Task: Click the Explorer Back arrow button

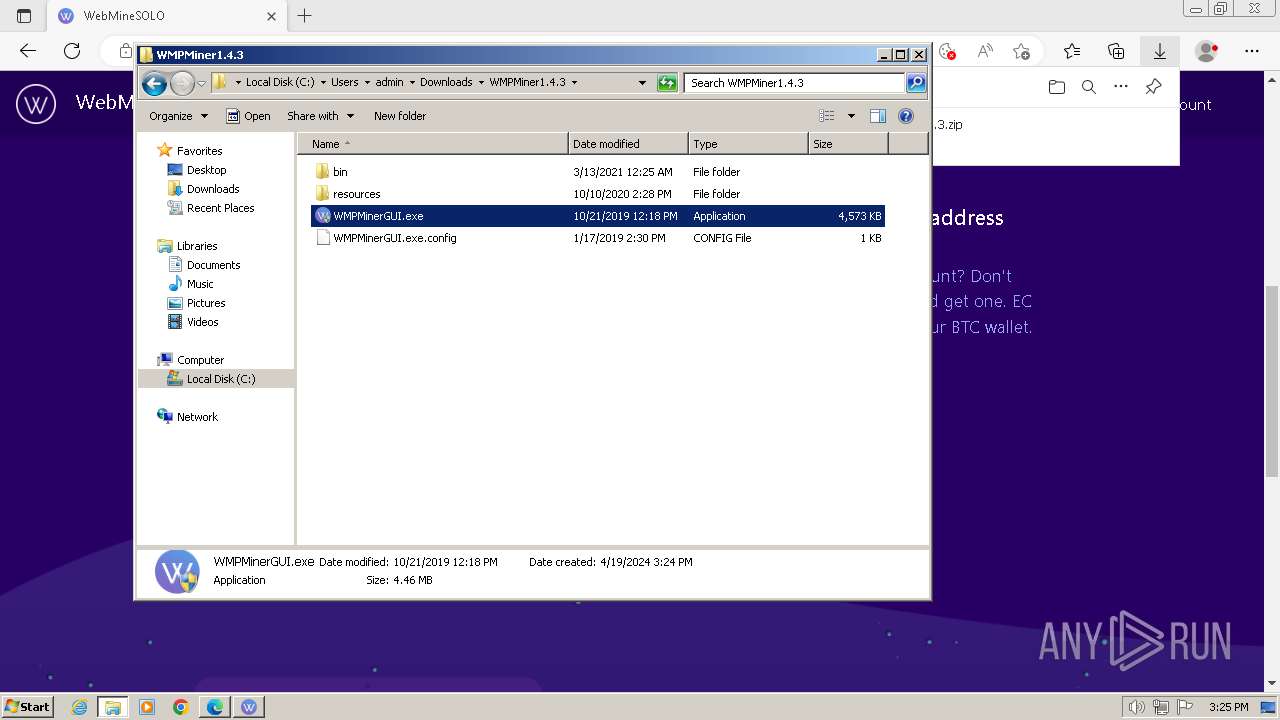Action: click(154, 83)
